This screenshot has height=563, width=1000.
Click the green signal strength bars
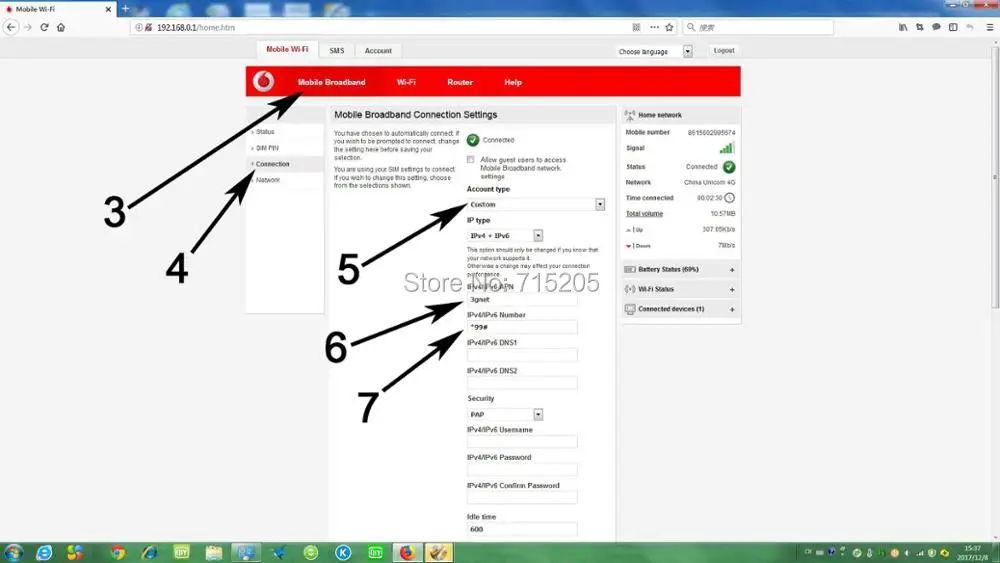727,148
